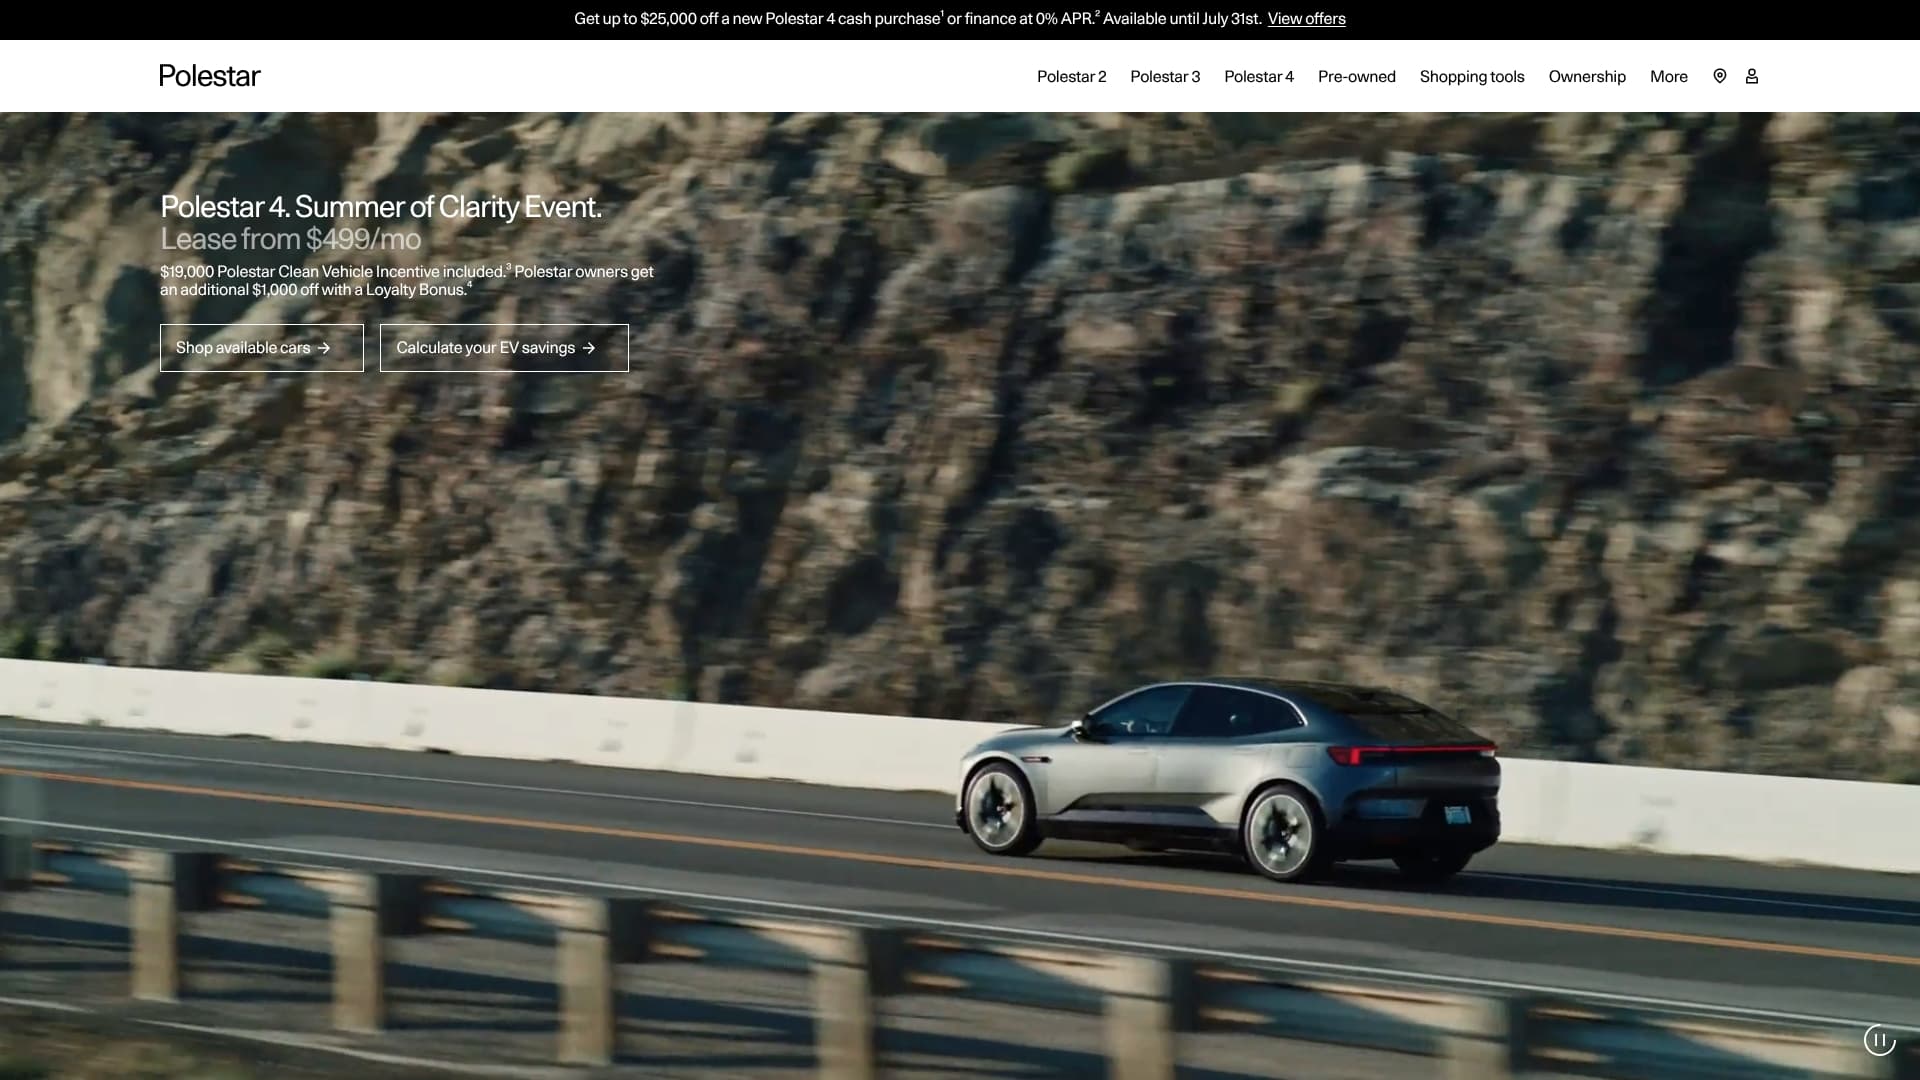Viewport: 1920px width, 1080px height.
Task: Follow the View offers link
Action: 1306,19
